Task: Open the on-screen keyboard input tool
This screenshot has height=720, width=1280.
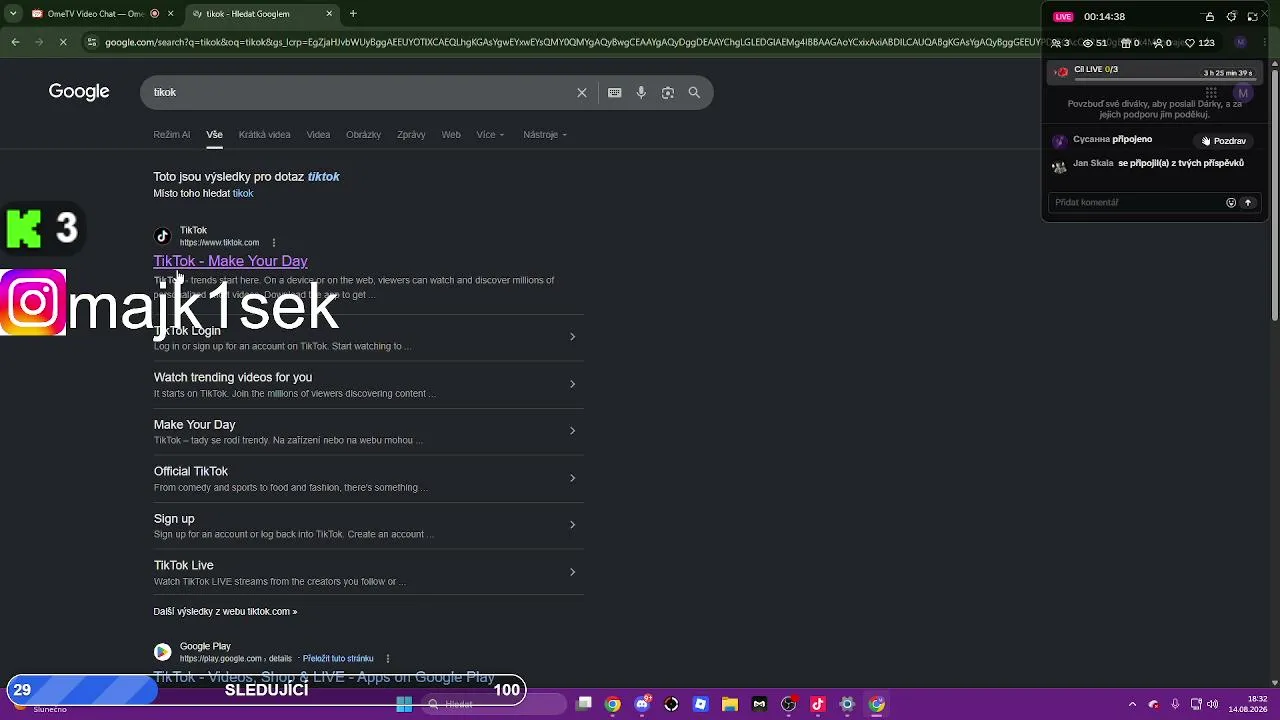Action: point(615,93)
